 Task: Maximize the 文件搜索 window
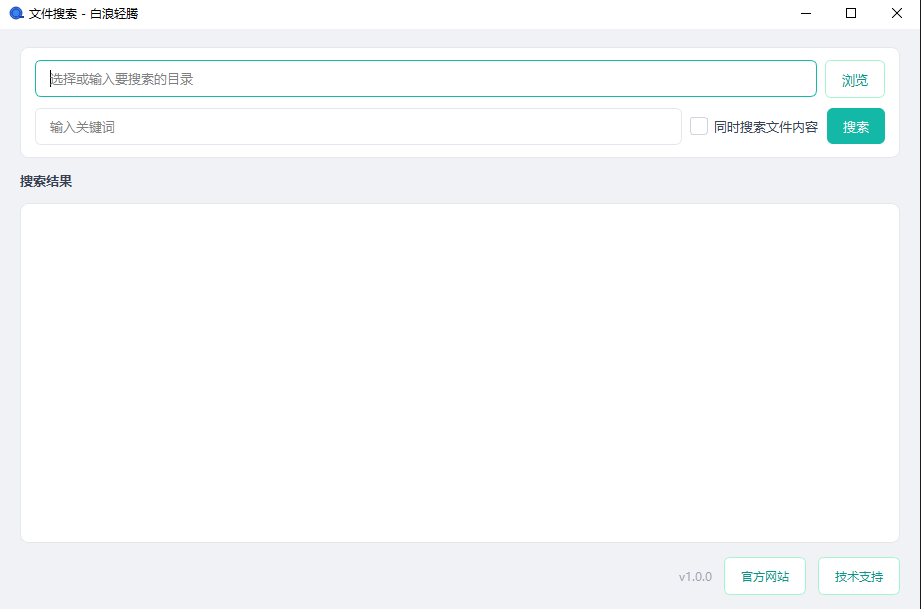click(x=851, y=14)
